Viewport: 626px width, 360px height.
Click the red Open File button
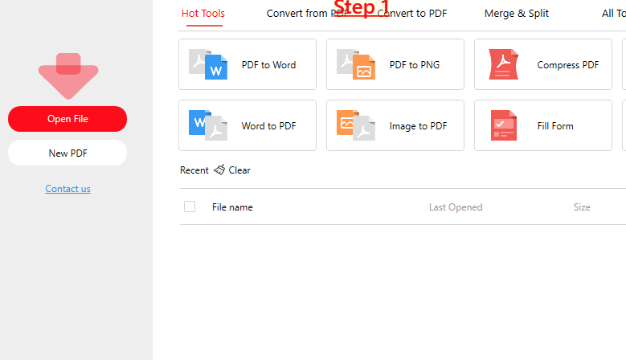67,119
